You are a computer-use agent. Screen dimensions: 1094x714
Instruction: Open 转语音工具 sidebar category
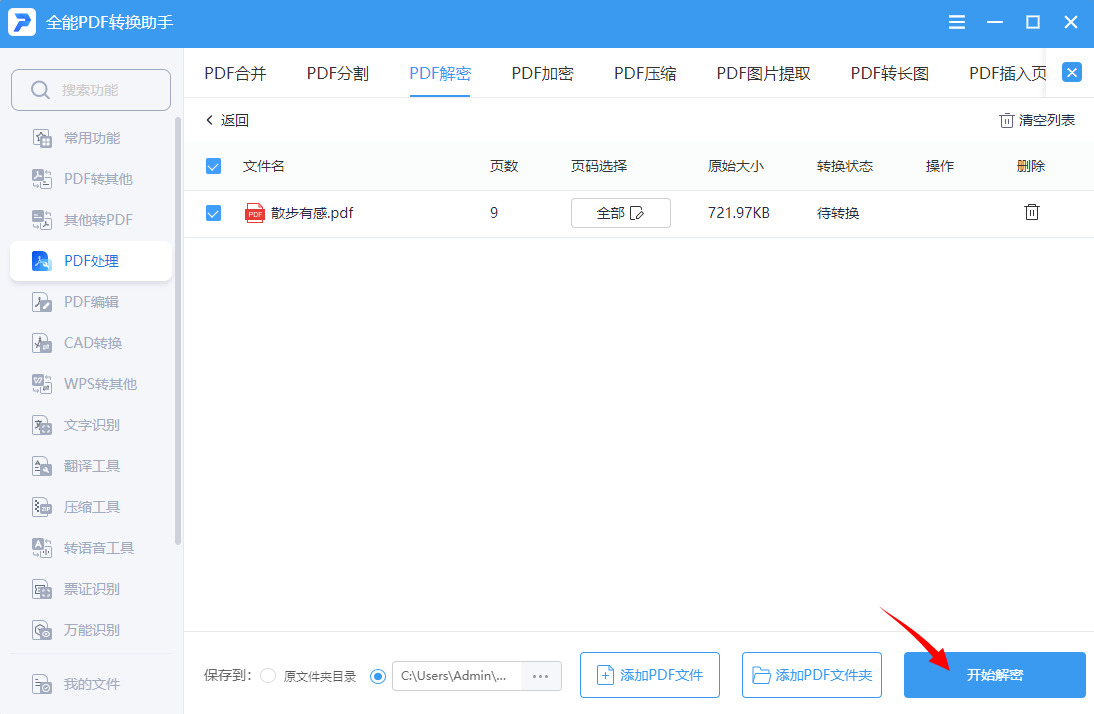[91, 548]
